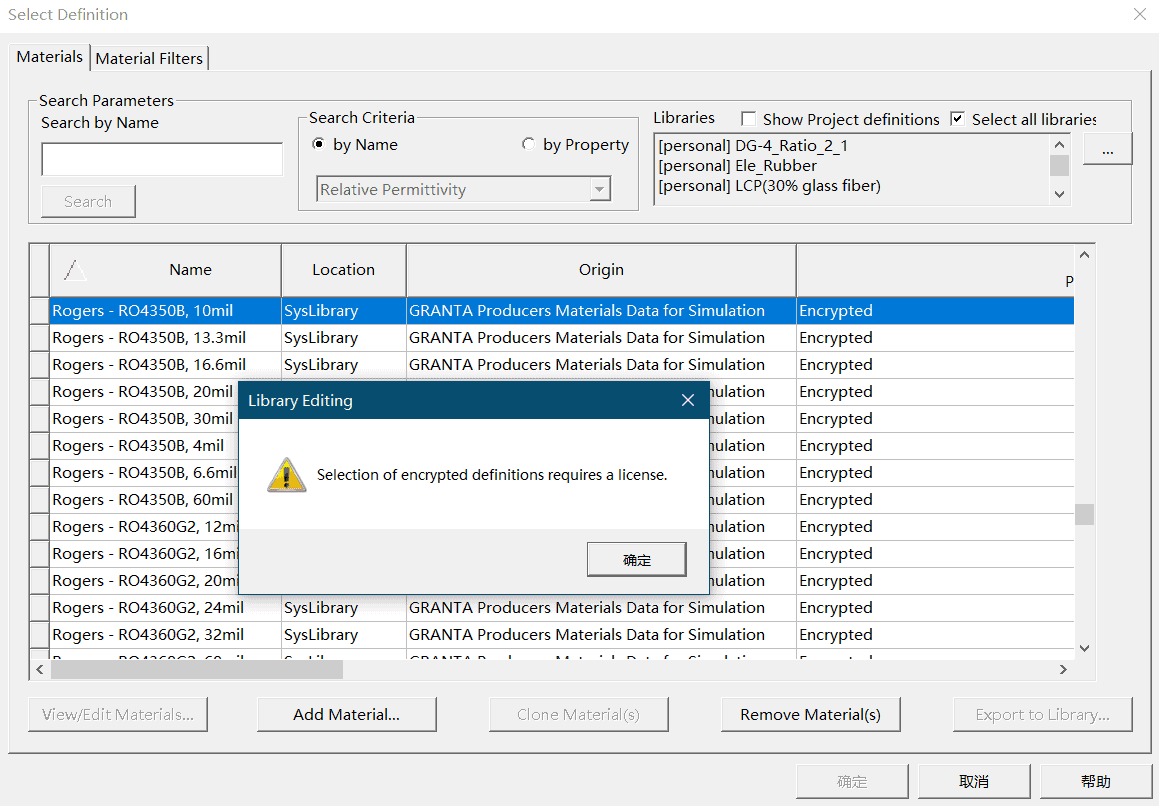
Task: Open the Material Filters tab
Action: (x=149, y=58)
